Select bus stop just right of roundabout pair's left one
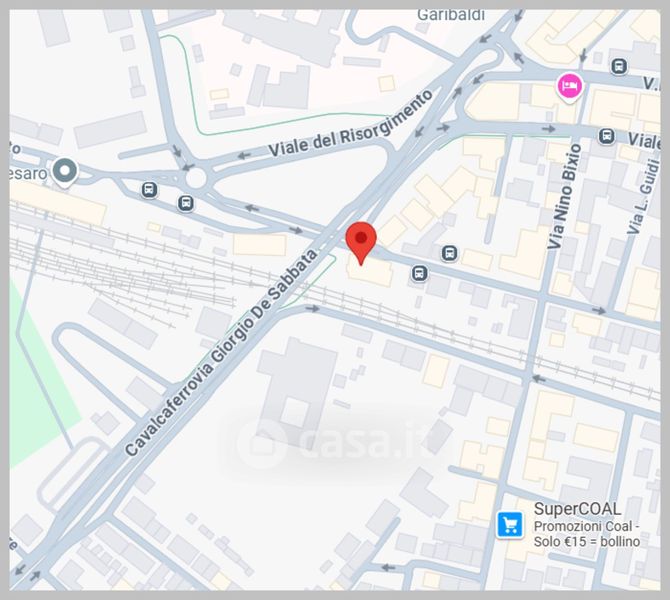The image size is (670, 600). pos(185,203)
